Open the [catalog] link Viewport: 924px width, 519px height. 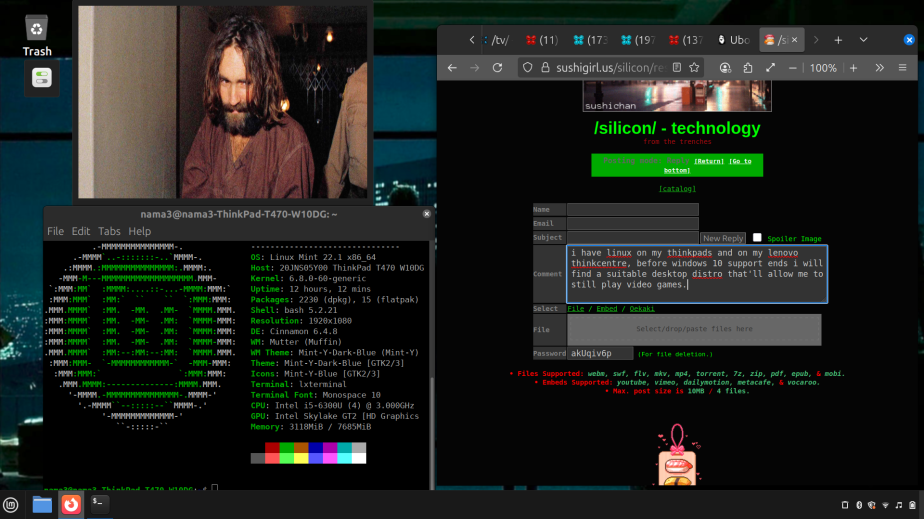point(678,188)
